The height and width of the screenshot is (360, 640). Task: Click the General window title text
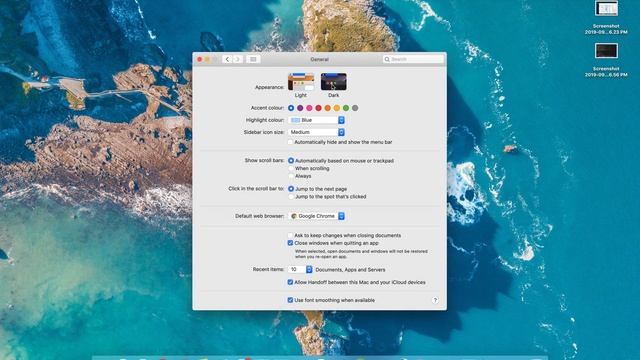pos(319,59)
